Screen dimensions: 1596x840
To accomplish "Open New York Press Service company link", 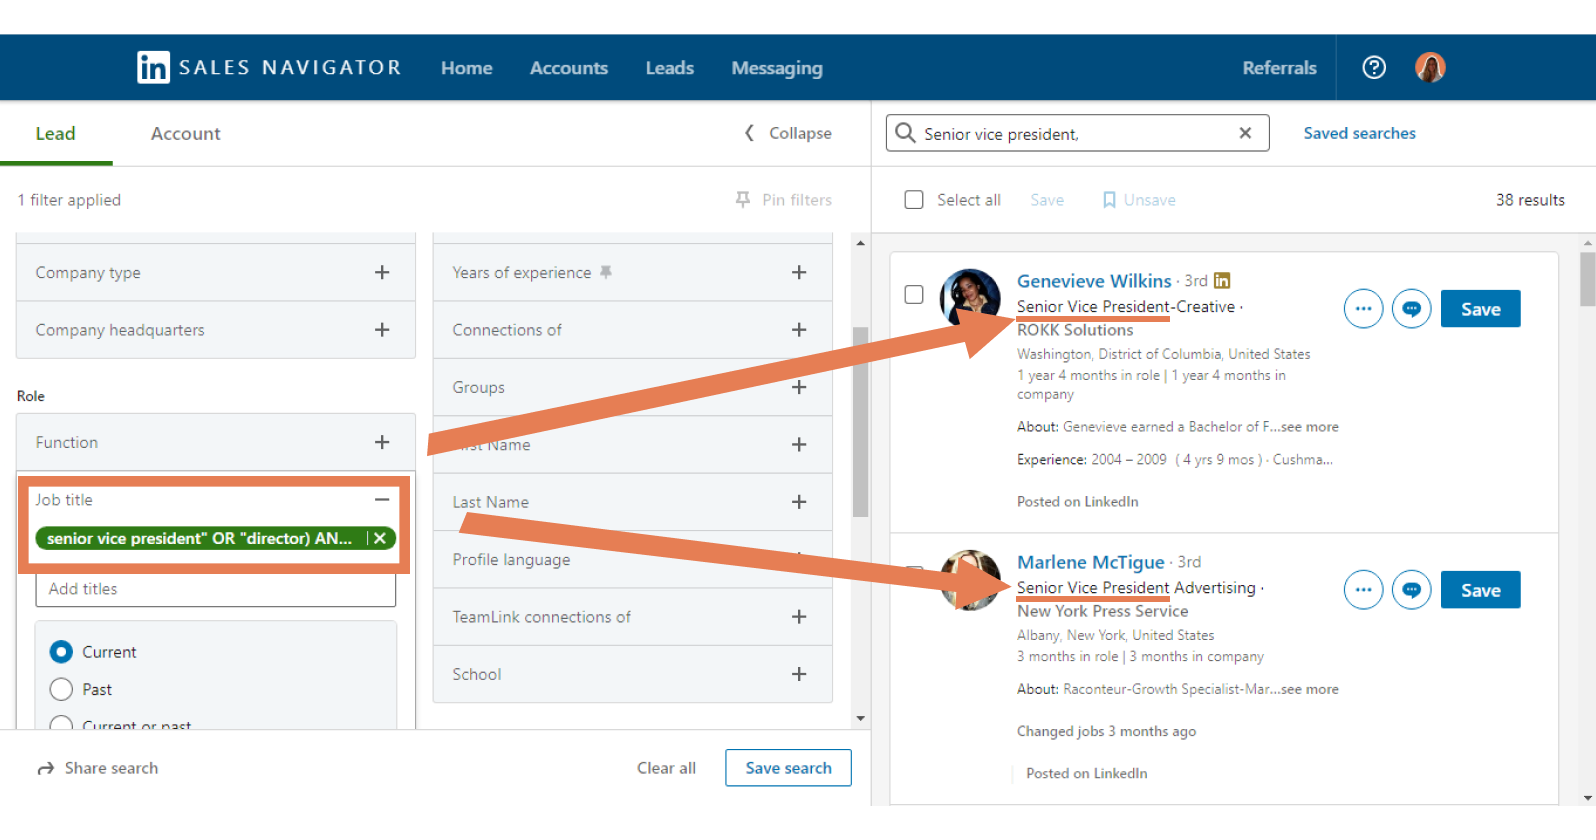I will click(x=1103, y=611).
